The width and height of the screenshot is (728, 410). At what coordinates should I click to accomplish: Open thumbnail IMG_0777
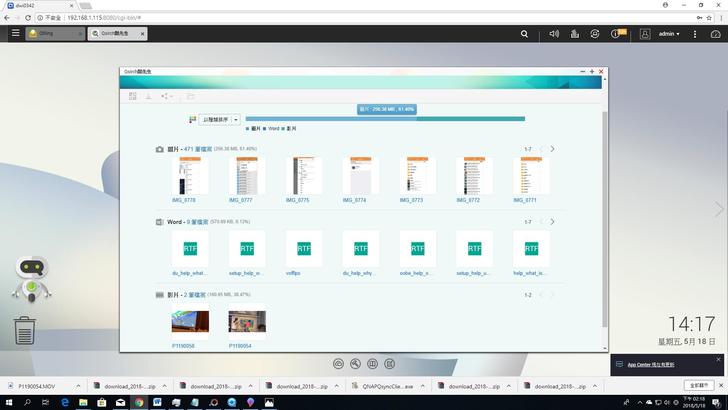coord(247,176)
